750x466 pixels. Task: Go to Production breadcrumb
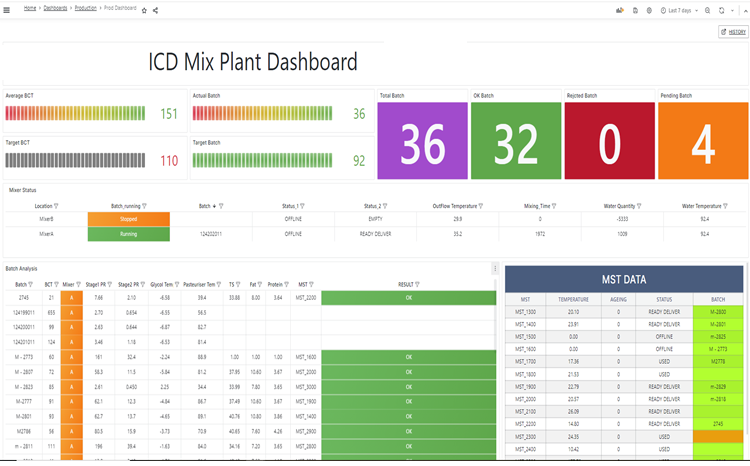tap(86, 8)
